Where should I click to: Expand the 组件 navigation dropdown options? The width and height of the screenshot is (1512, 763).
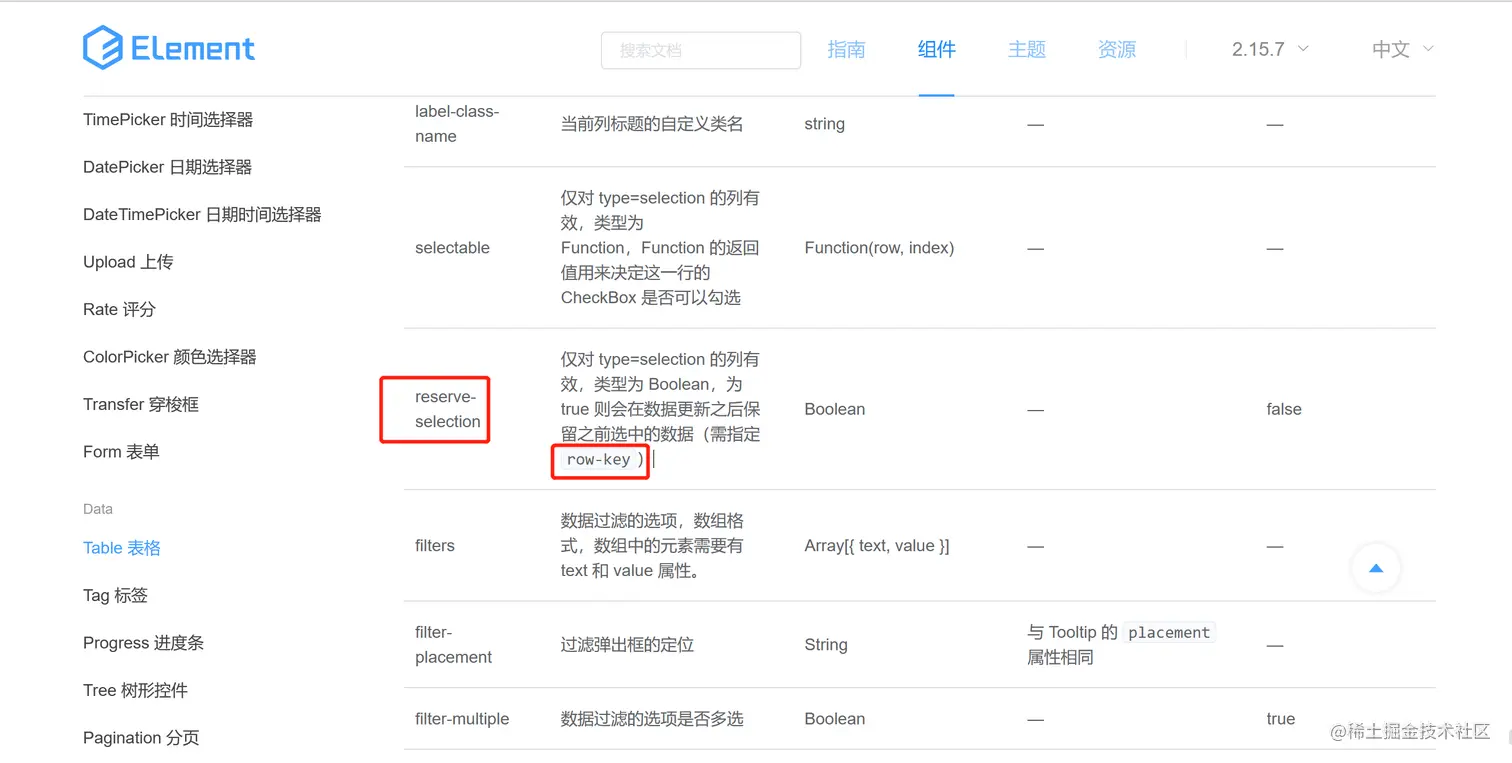click(936, 48)
